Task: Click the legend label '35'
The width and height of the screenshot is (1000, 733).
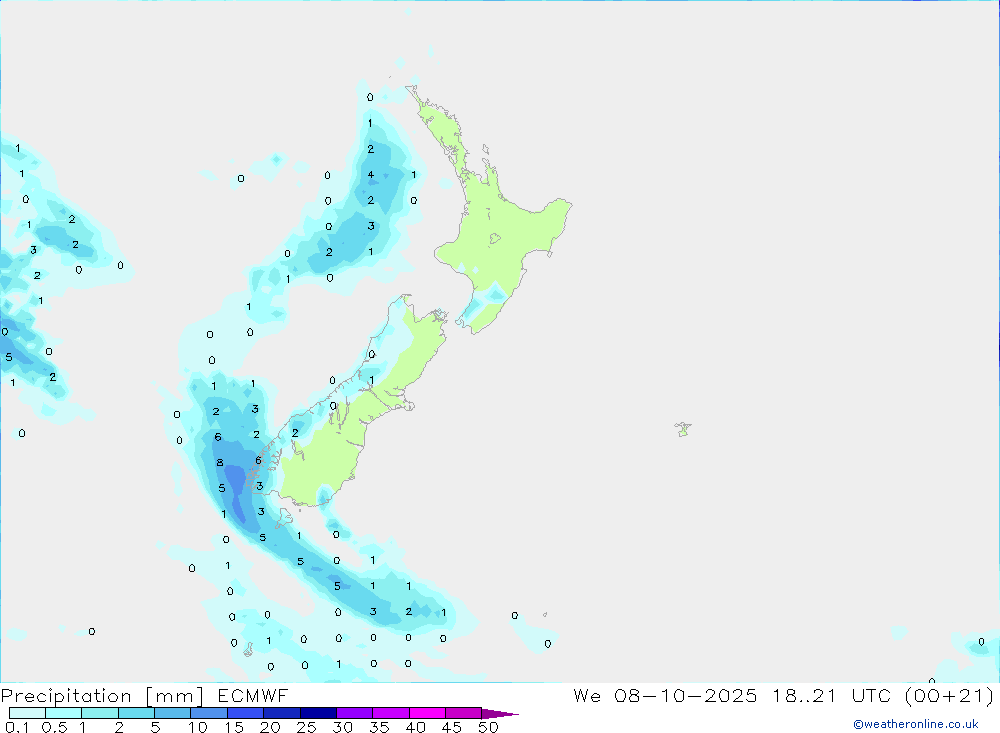Action: pos(379,727)
